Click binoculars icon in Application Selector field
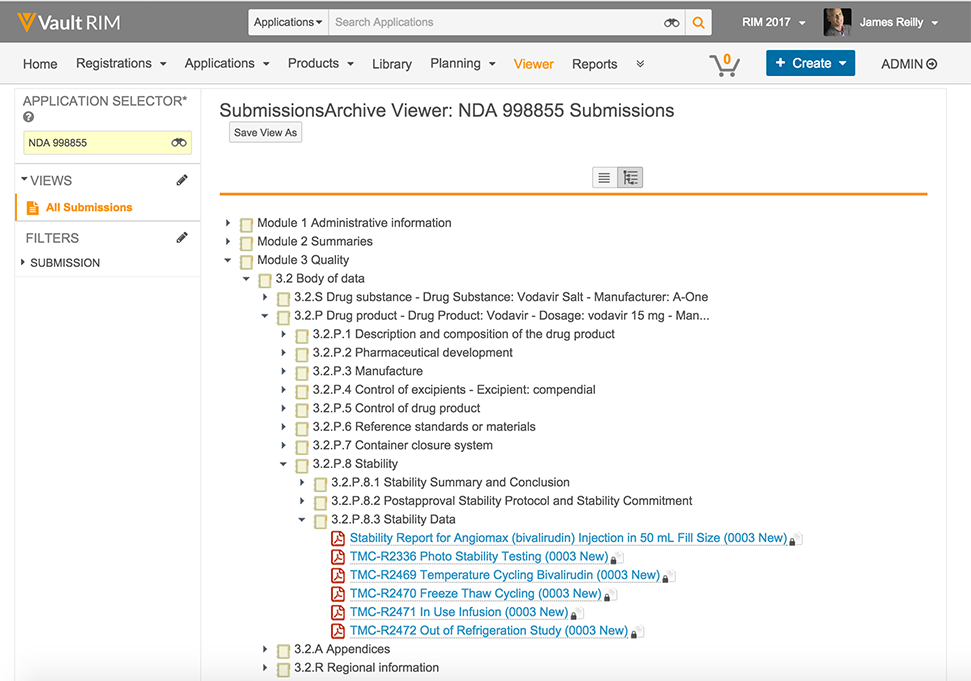Viewport: 971px width, 681px height. coord(179,143)
